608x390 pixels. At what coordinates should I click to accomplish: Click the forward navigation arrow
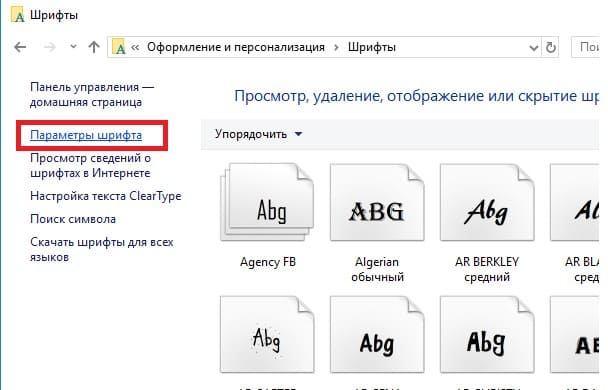(x=50, y=47)
